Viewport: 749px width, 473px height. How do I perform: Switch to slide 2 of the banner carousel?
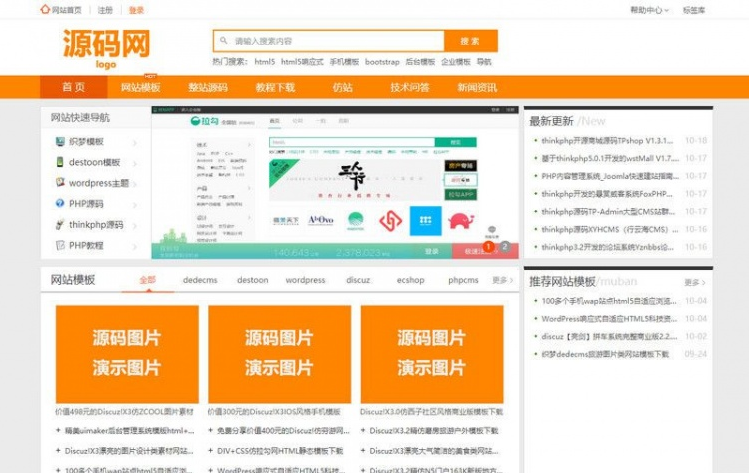(505, 246)
